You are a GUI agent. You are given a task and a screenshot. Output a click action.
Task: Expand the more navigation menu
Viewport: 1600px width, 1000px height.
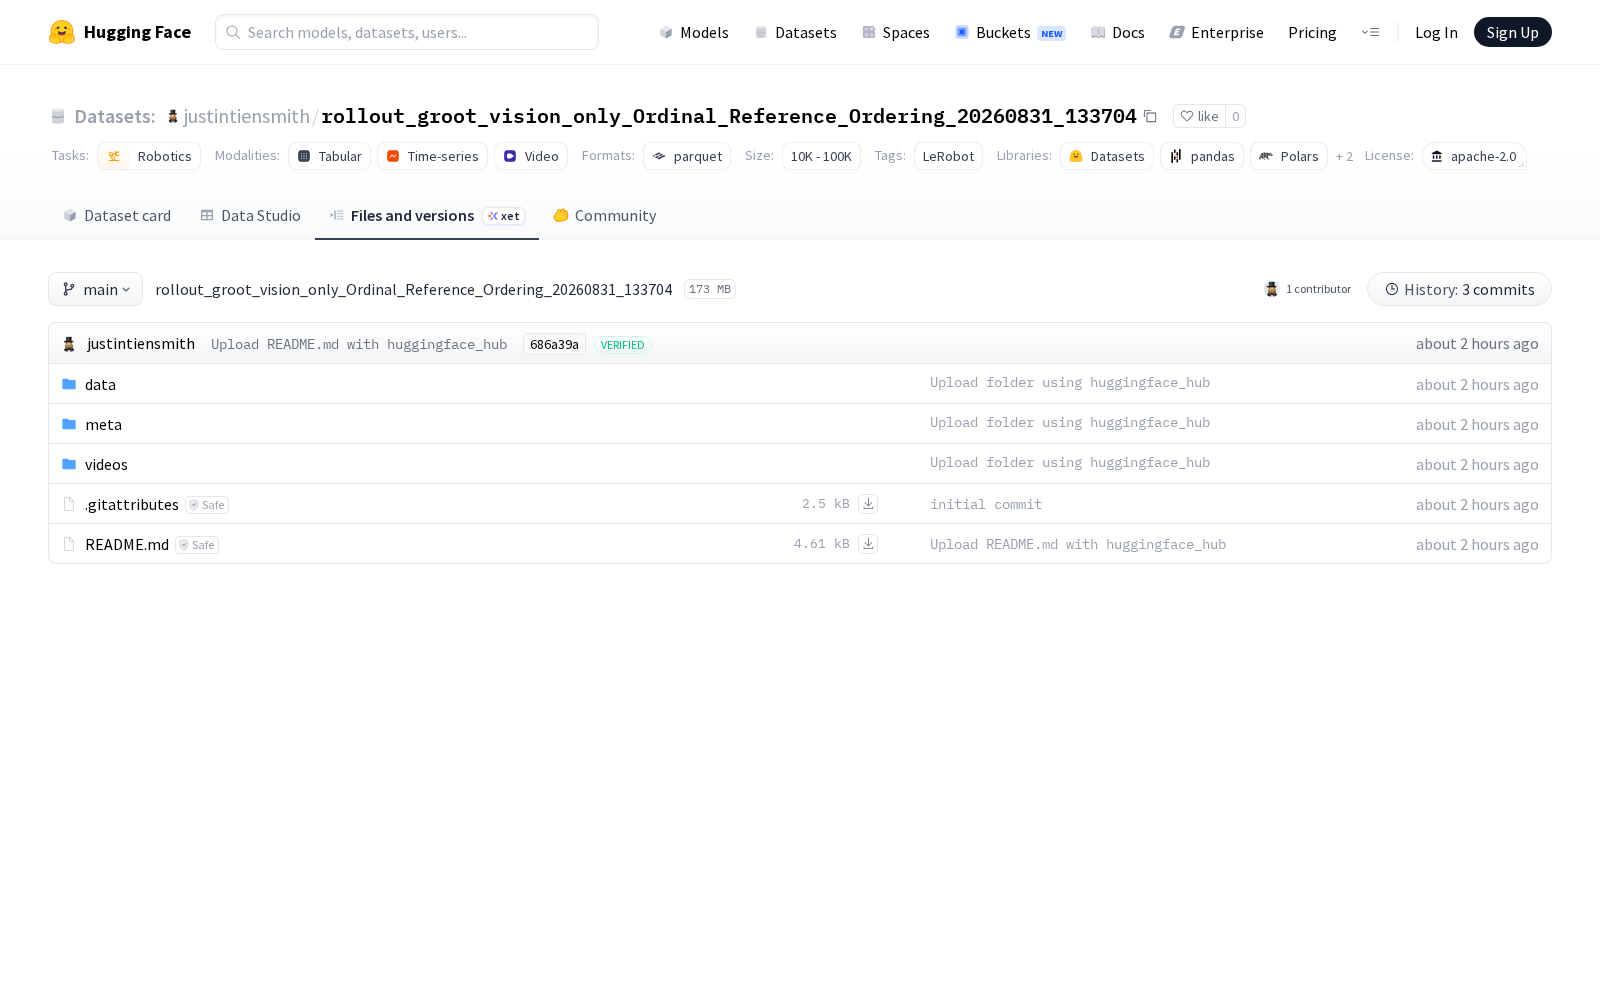1370,32
